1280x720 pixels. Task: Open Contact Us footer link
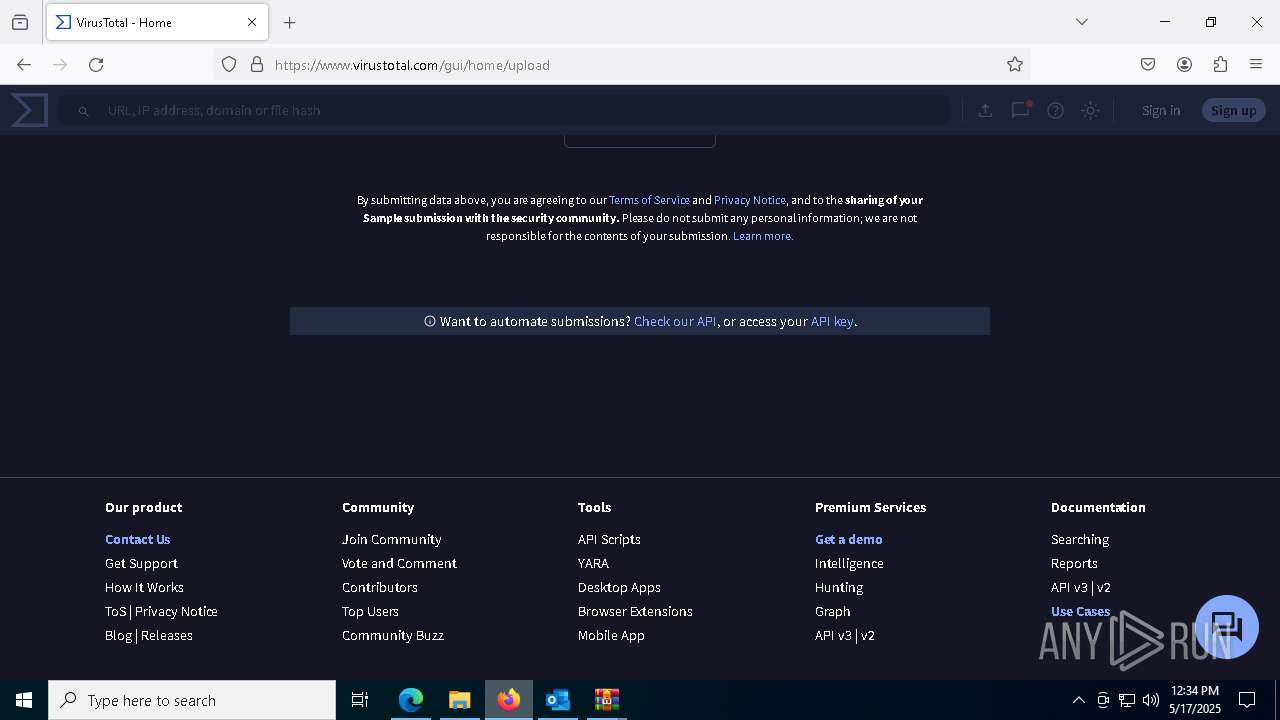[x=138, y=540]
